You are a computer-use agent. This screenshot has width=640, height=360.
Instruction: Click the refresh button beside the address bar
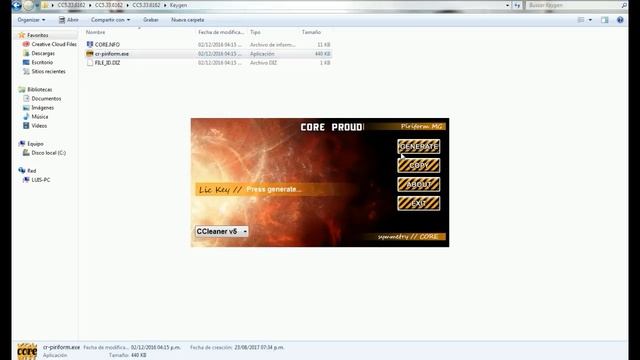(x=517, y=5)
